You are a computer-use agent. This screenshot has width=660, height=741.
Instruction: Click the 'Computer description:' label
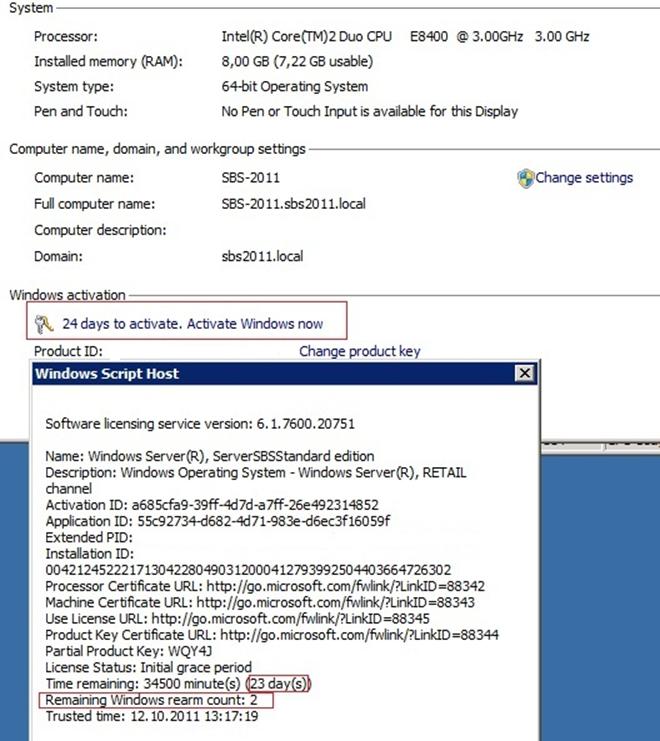click(100, 230)
